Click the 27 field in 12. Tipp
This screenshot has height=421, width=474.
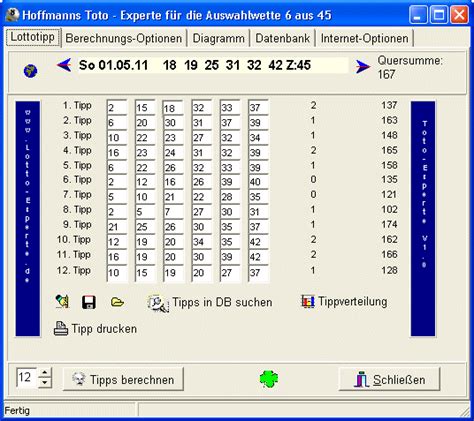pos(230,273)
